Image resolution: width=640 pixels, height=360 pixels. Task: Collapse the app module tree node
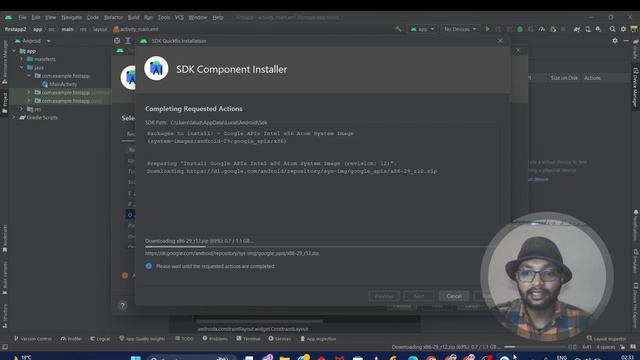(14, 51)
